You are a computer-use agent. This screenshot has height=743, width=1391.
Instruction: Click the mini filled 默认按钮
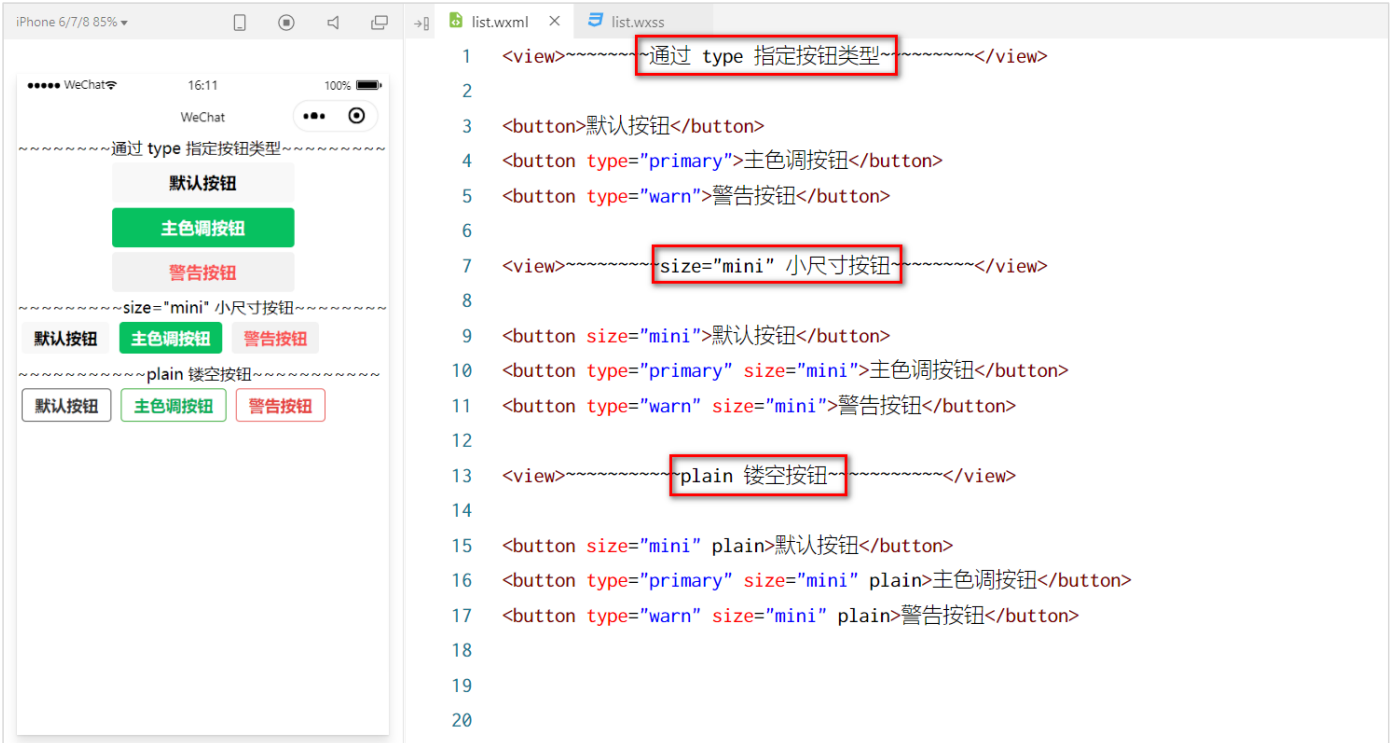66,338
